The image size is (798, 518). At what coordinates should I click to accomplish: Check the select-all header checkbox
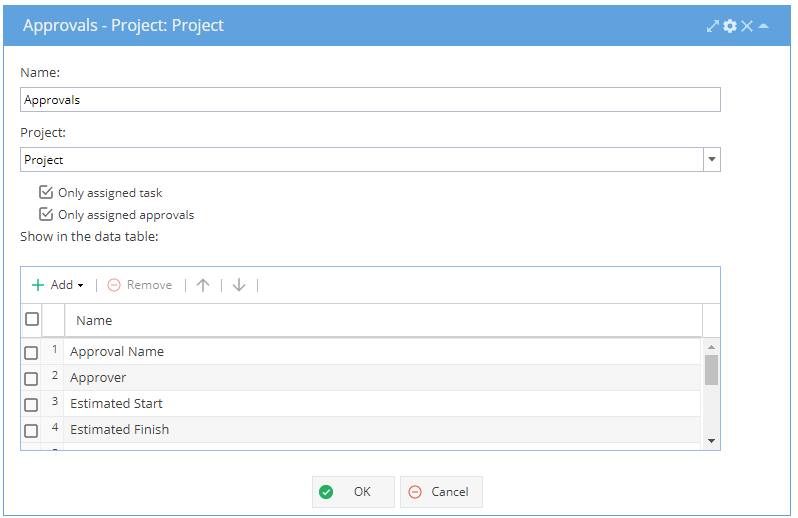pos(32,319)
